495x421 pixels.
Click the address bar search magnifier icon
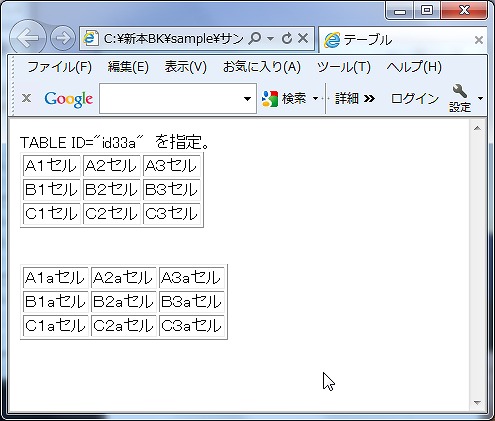255,39
